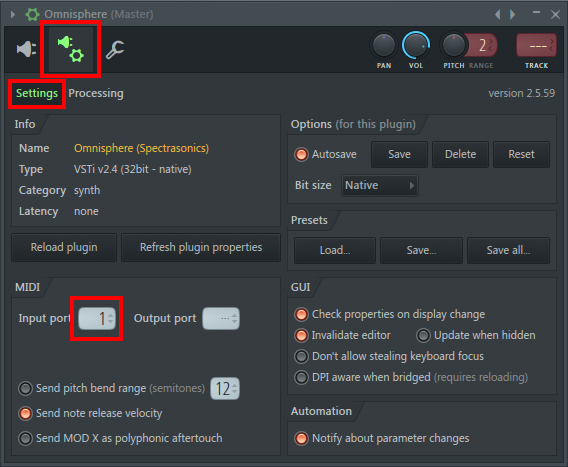The width and height of the screenshot is (568, 467).
Task: Click the Omnisphere gear icon in title bar
Action: coord(32,14)
